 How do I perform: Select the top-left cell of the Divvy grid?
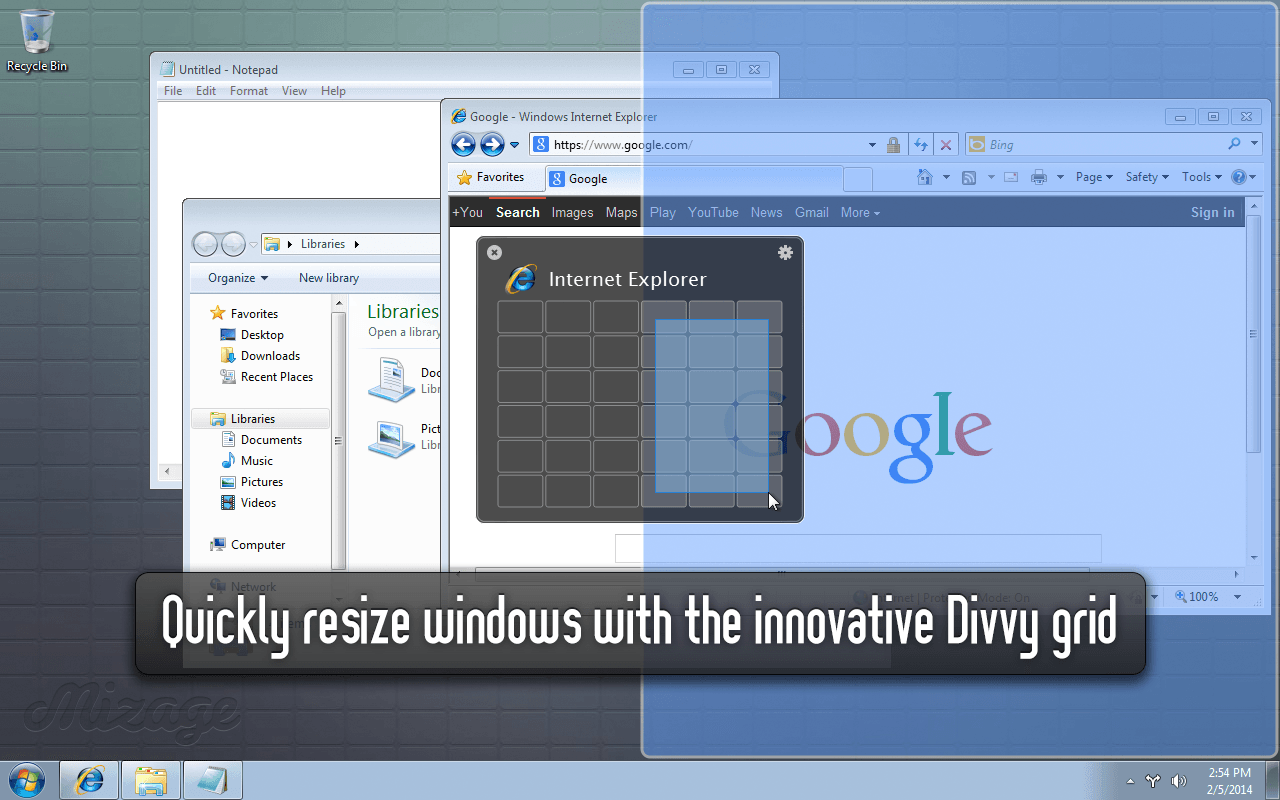pyautogui.click(x=520, y=317)
